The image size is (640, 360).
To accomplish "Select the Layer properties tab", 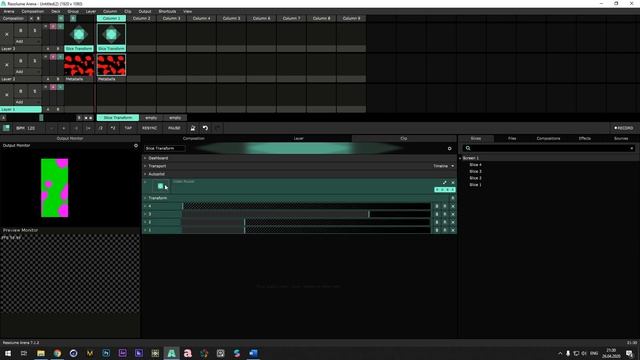I will coord(299,138).
